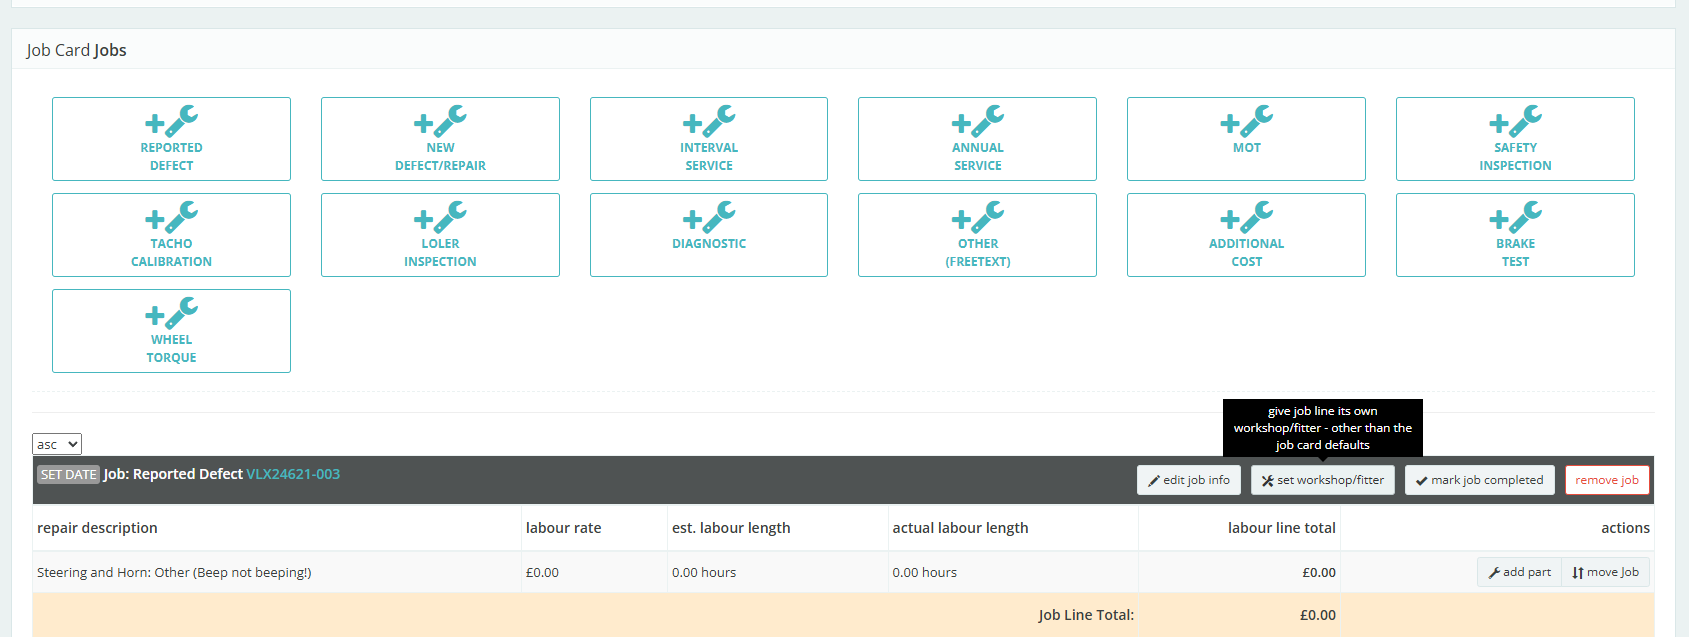The height and width of the screenshot is (637, 1689).
Task: Add an Interval Service job
Action: tap(709, 139)
